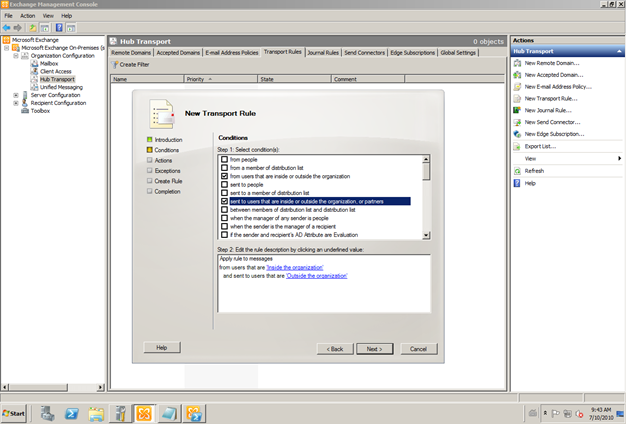The width and height of the screenshot is (626, 424).
Task: Click the Refresh icon in Actions pane
Action: pyautogui.click(x=517, y=171)
